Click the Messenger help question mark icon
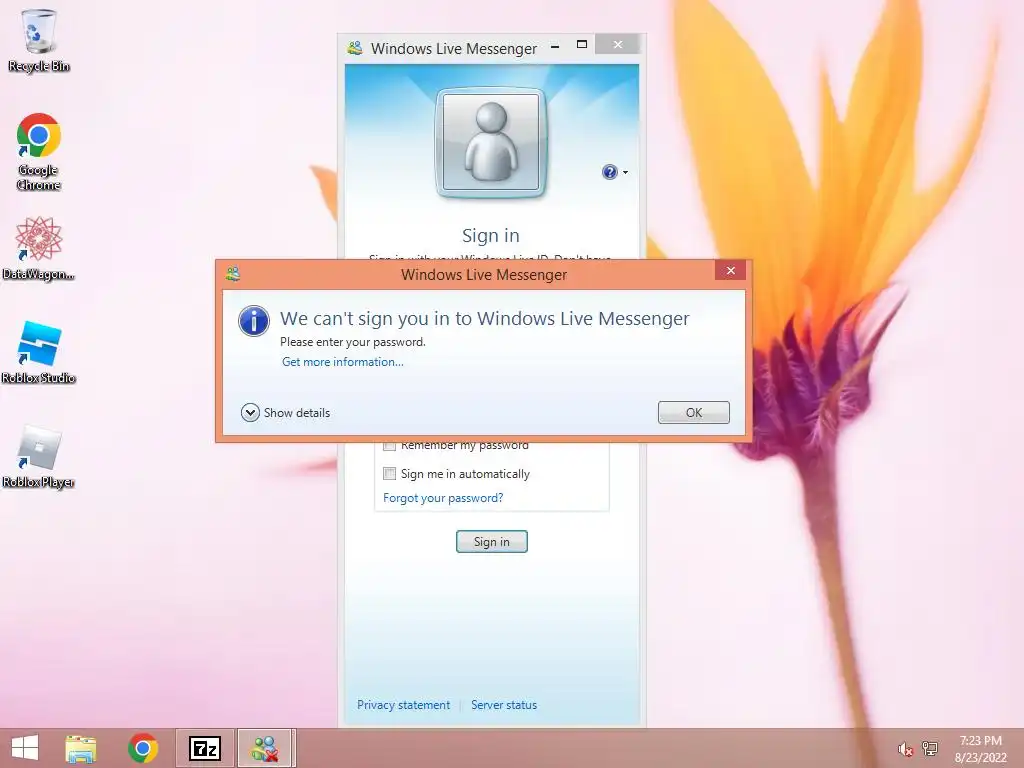 pos(609,172)
